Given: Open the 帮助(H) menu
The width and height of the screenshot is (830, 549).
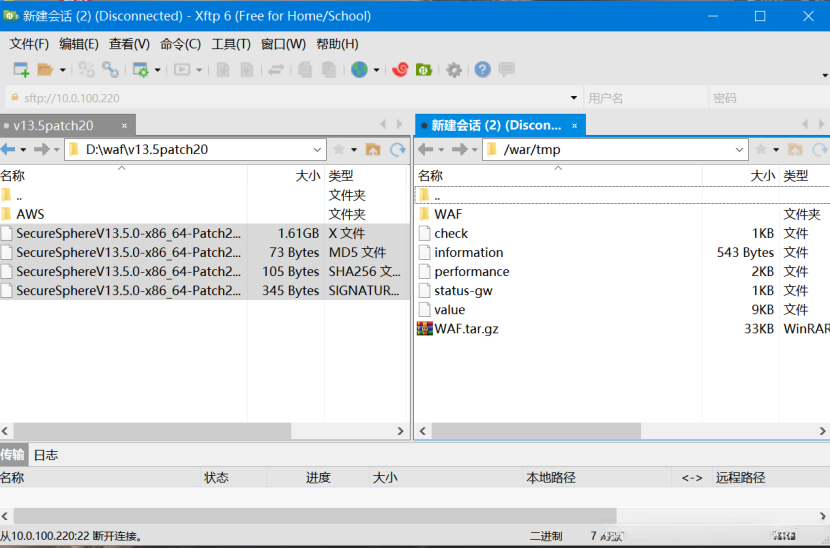Looking at the screenshot, I should (337, 44).
